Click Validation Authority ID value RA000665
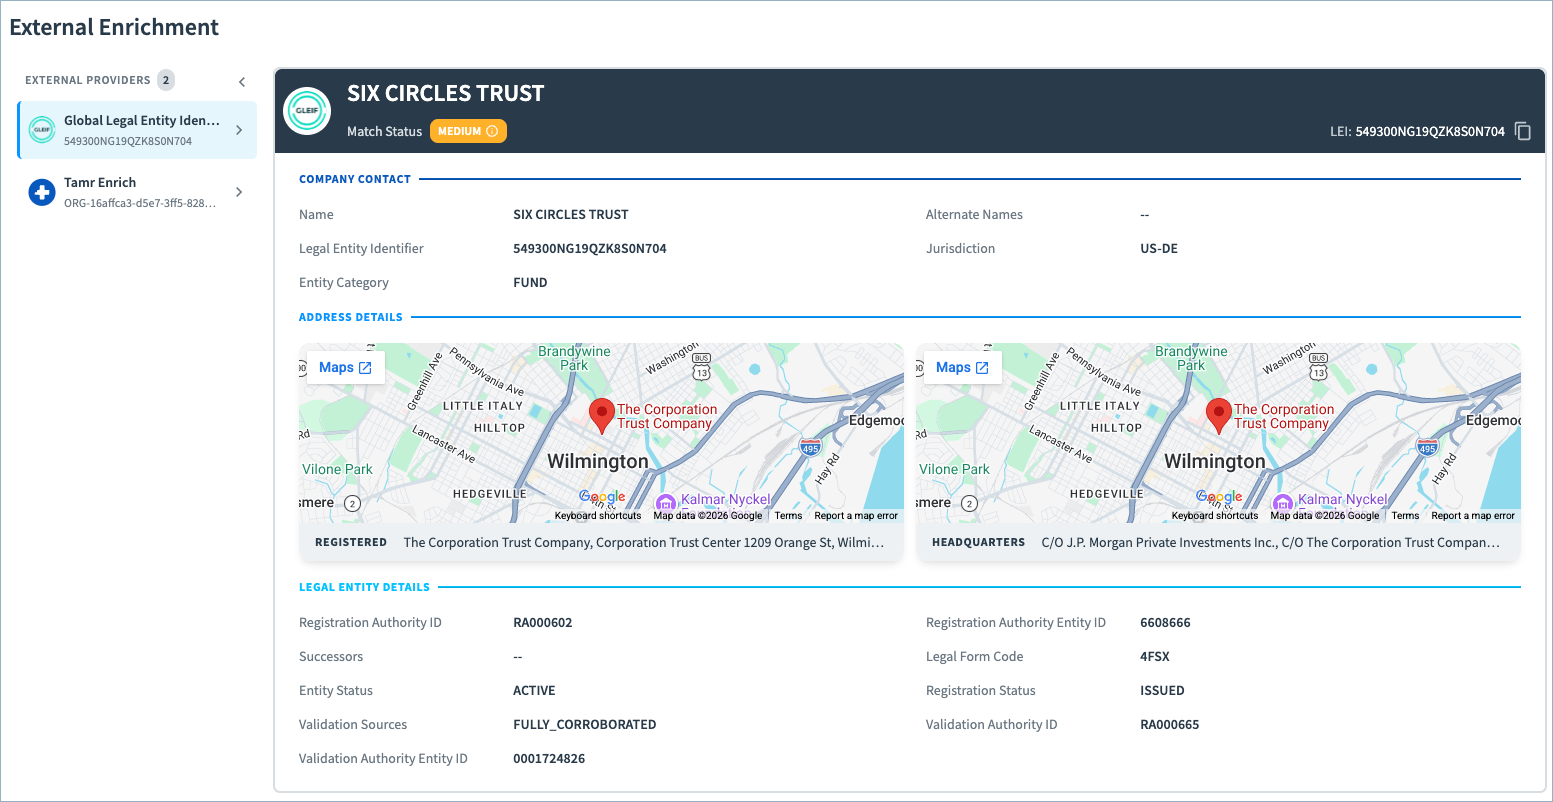The image size is (1553, 802). pyautogui.click(x=1170, y=724)
